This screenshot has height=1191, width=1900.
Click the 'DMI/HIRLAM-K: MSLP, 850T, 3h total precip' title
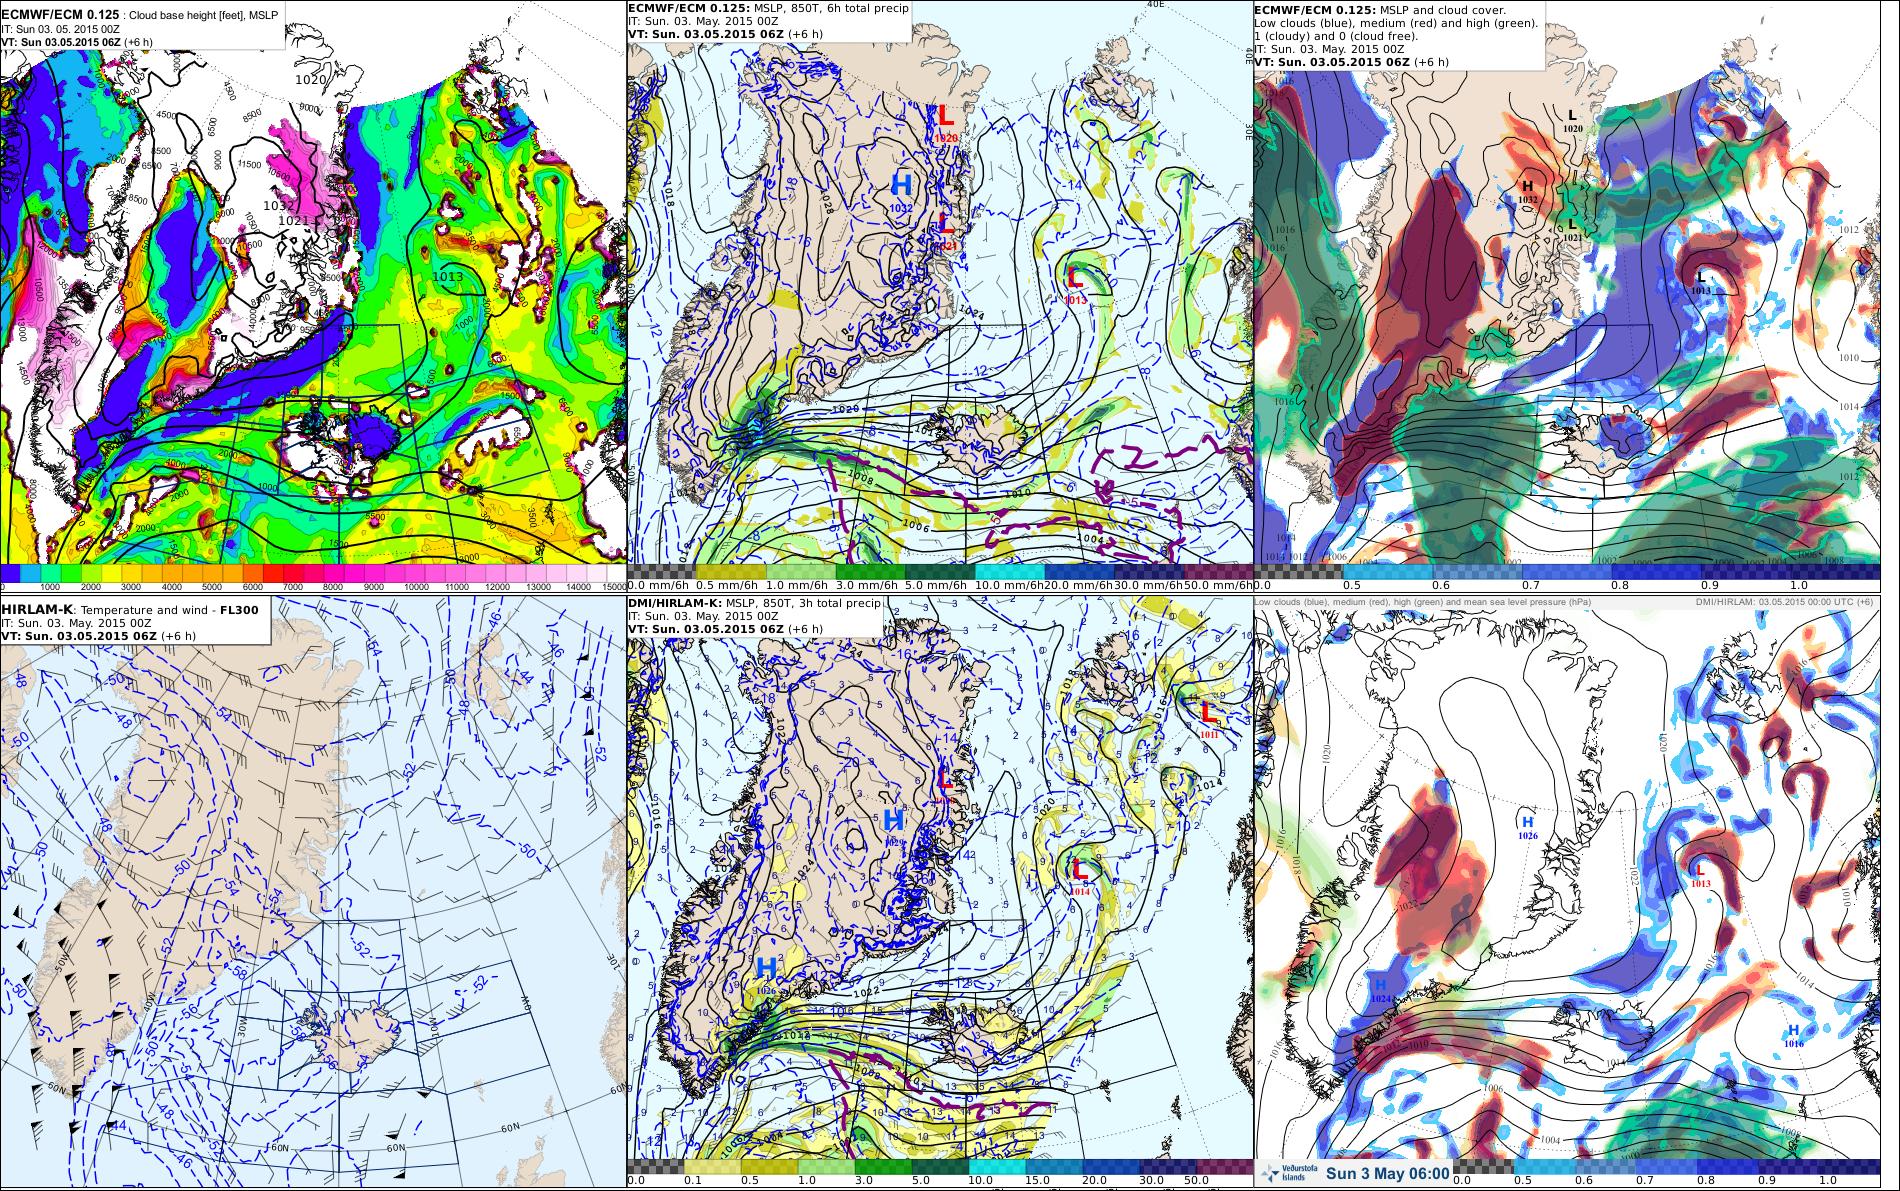[754, 604]
